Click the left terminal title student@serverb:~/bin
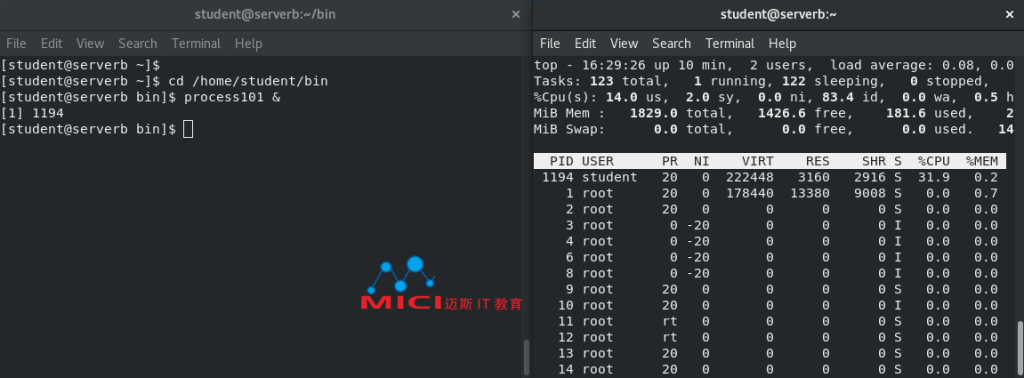1024x378 pixels. [x=266, y=14]
